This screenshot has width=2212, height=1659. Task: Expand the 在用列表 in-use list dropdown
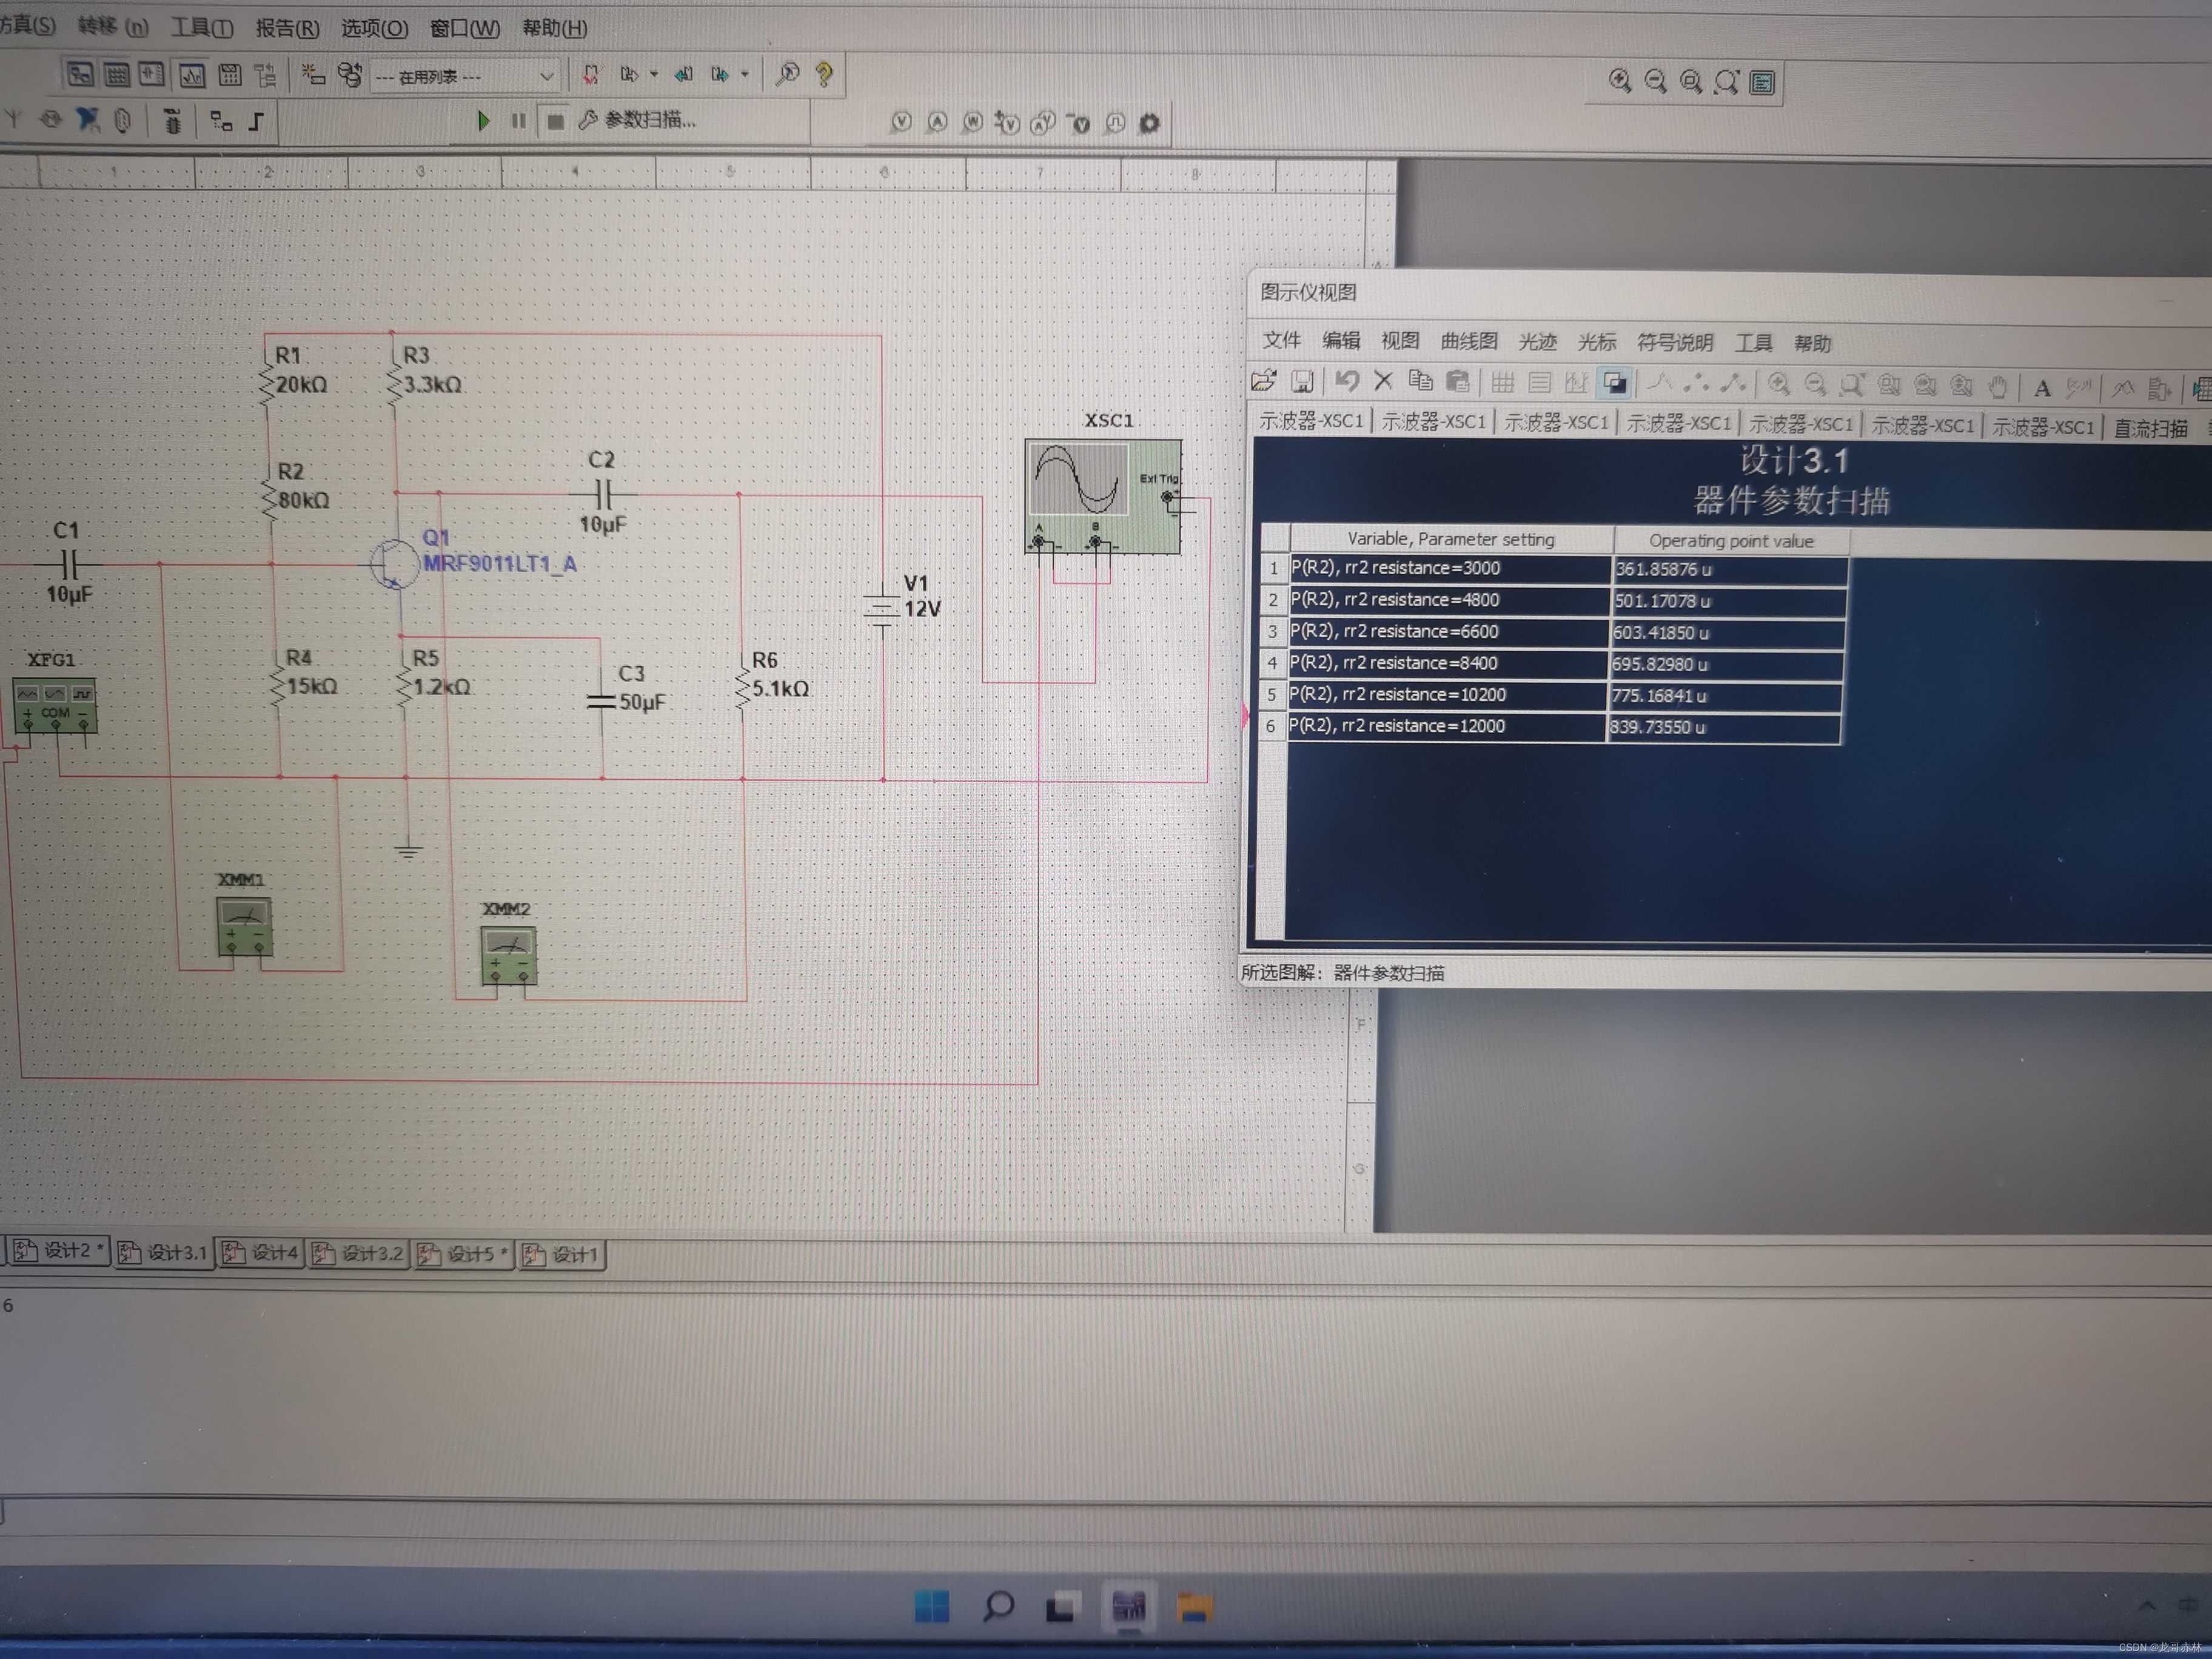coord(546,76)
